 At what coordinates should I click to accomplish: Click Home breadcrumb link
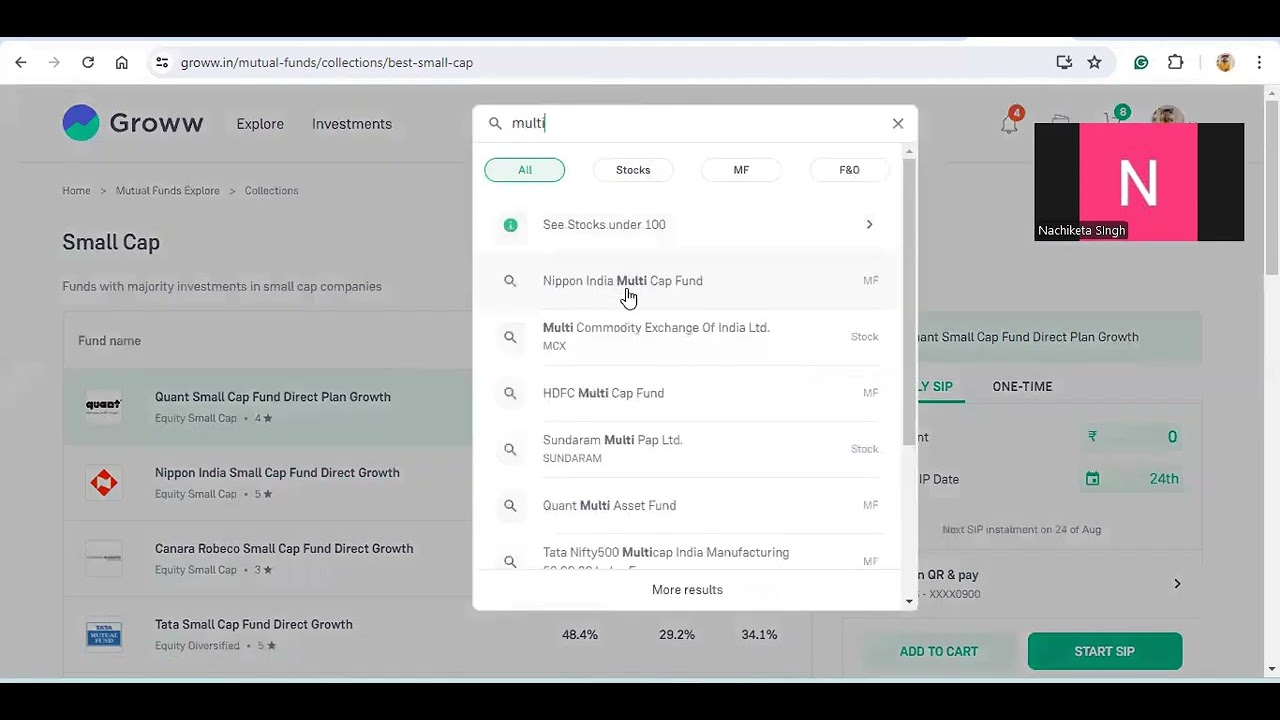click(76, 191)
